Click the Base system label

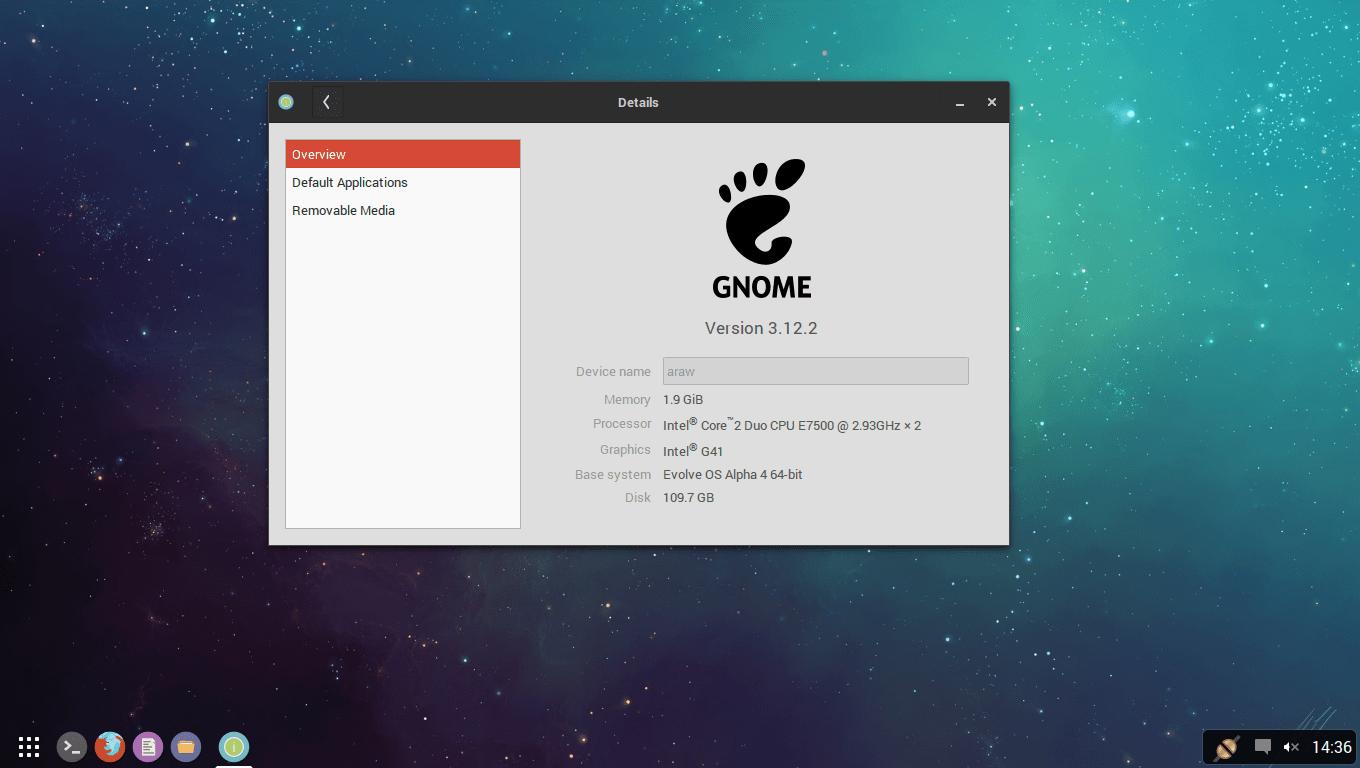point(613,474)
